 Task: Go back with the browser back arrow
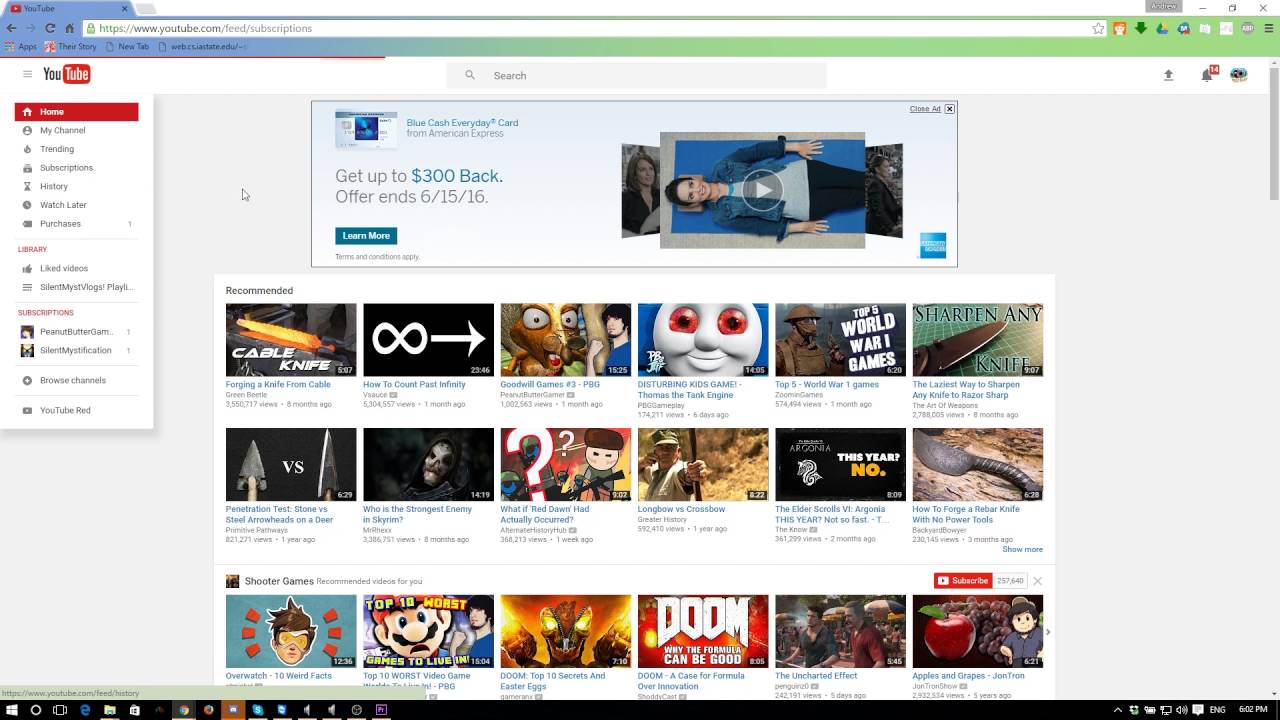12,28
